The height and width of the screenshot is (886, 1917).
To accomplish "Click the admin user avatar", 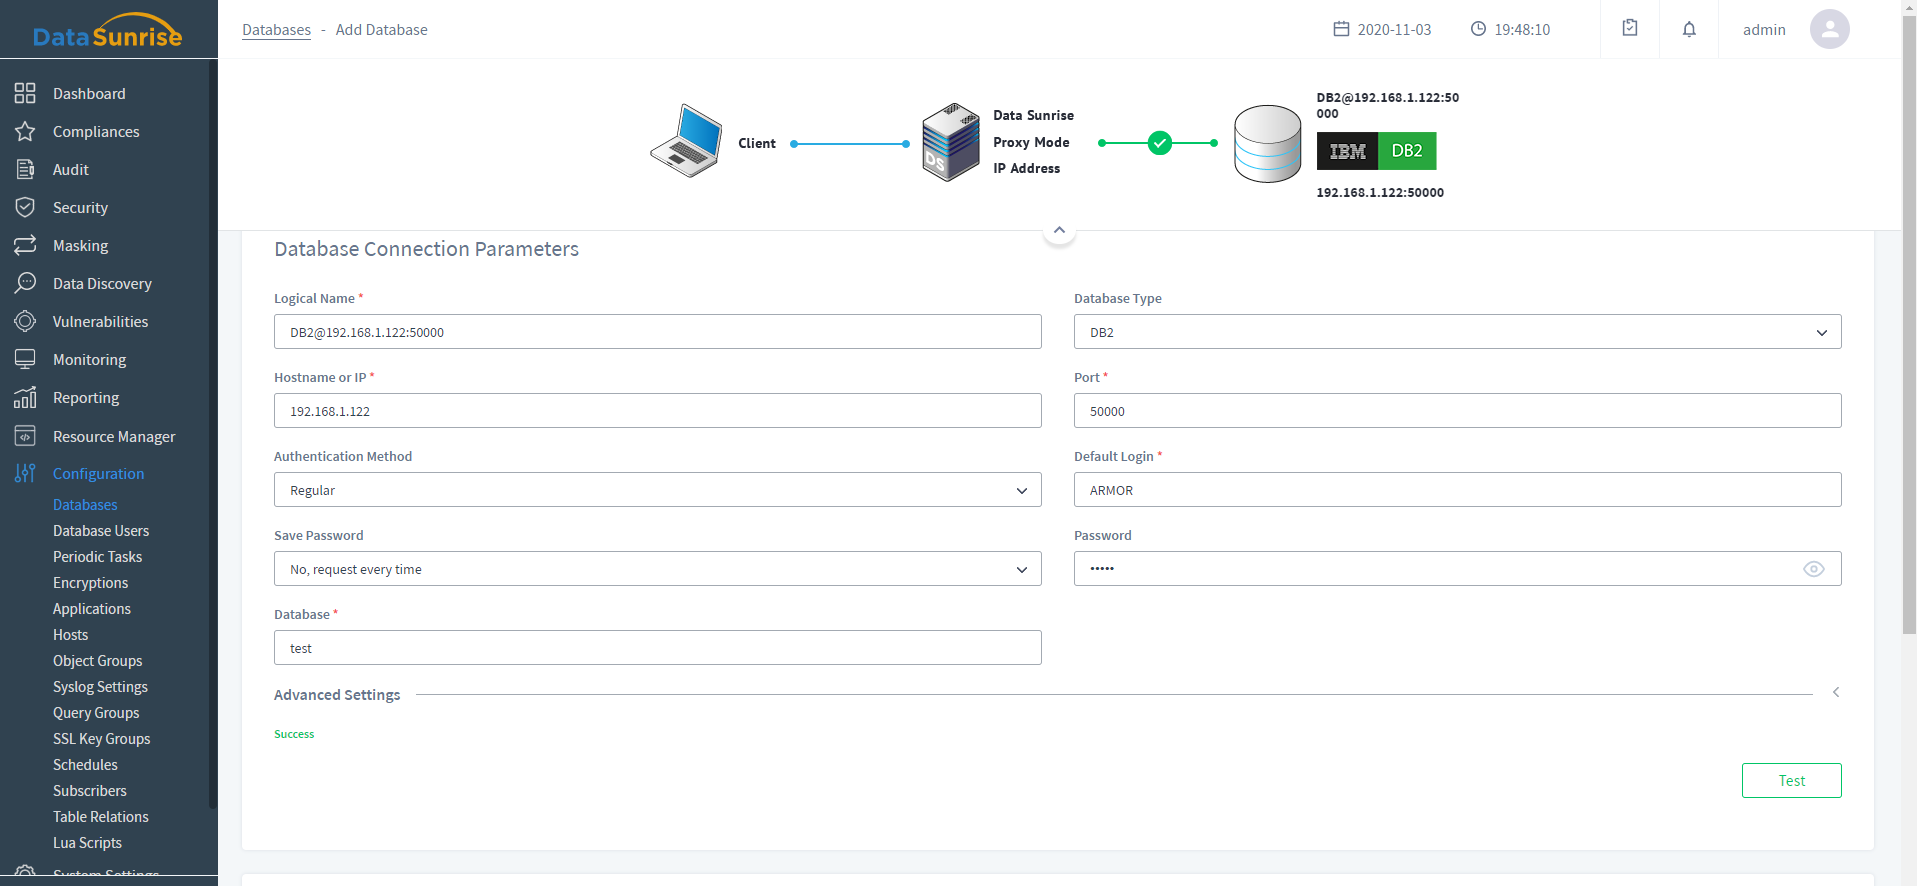I will coord(1829,29).
